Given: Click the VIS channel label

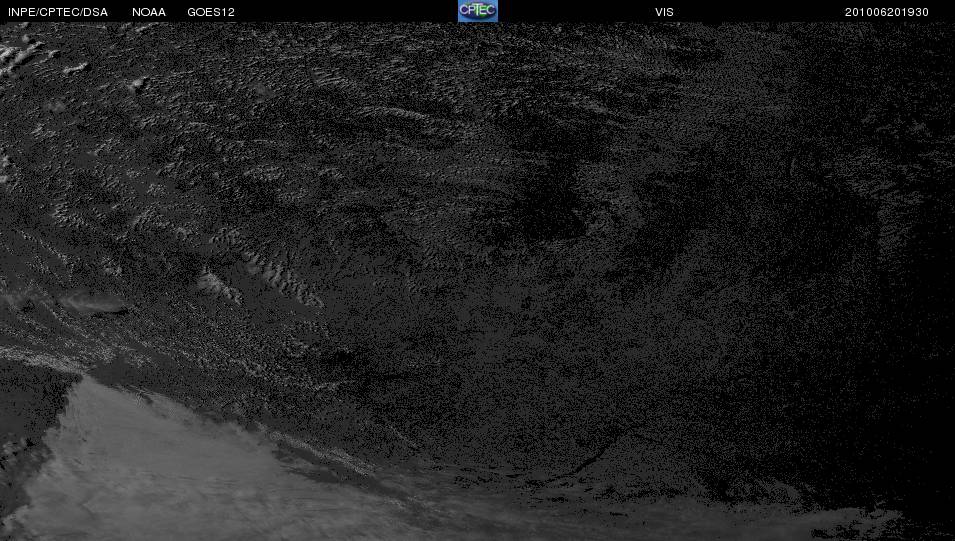Looking at the screenshot, I should pyautogui.click(x=664, y=12).
